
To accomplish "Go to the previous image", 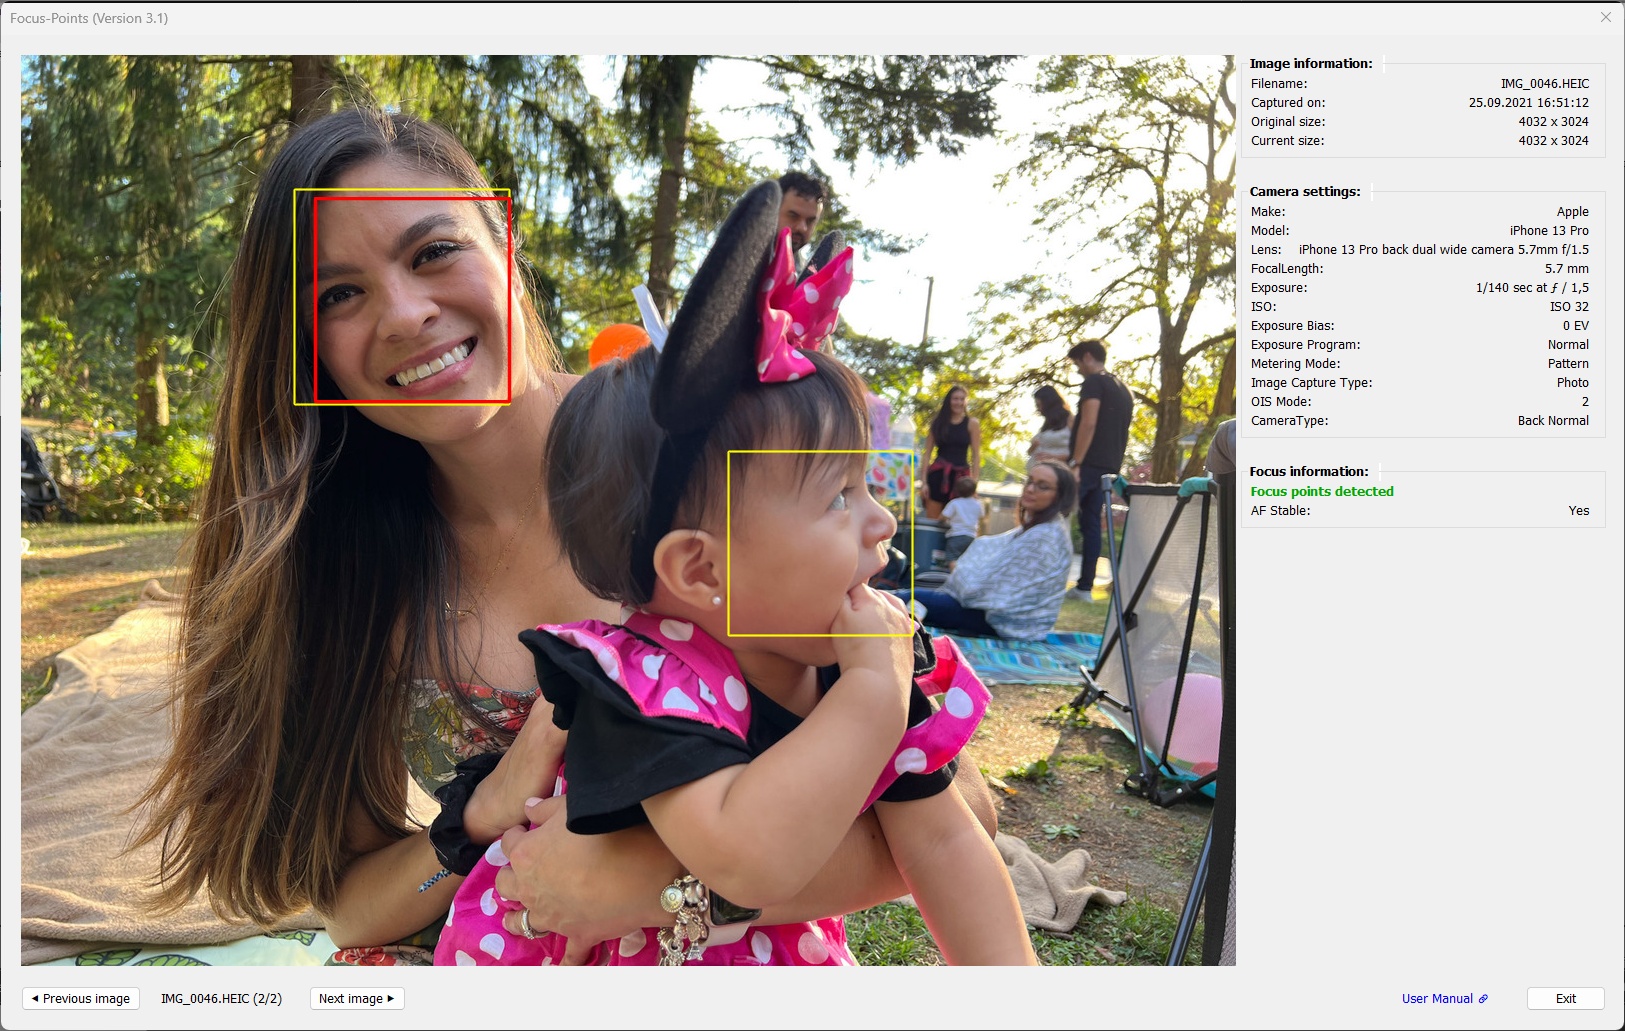I will pyautogui.click(x=80, y=998).
